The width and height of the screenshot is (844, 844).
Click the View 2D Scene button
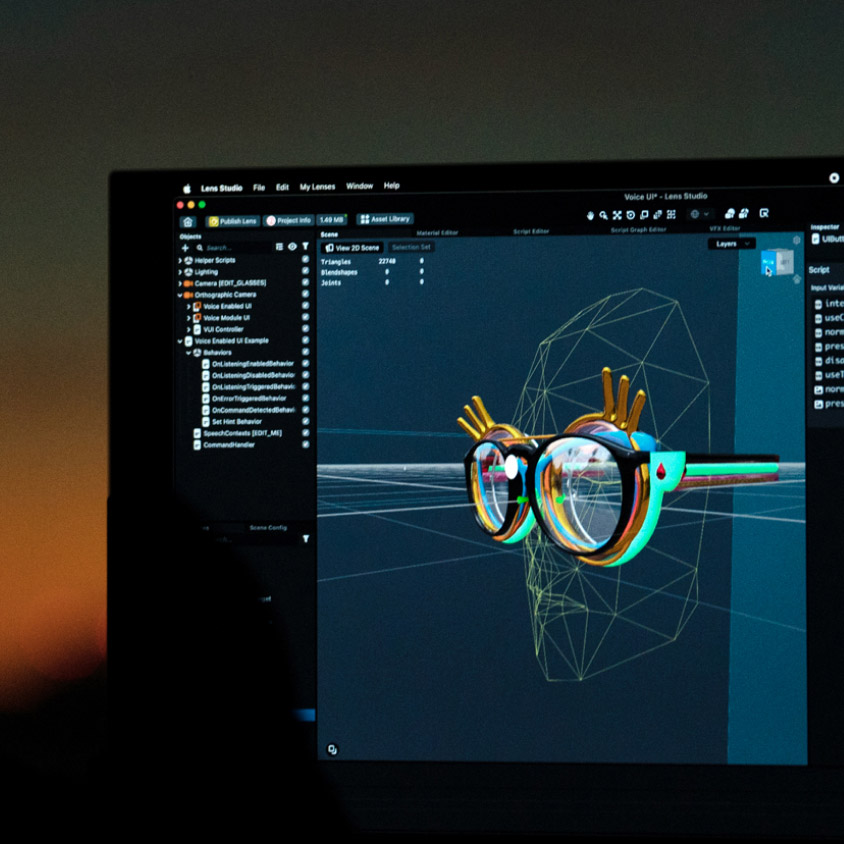pyautogui.click(x=352, y=248)
